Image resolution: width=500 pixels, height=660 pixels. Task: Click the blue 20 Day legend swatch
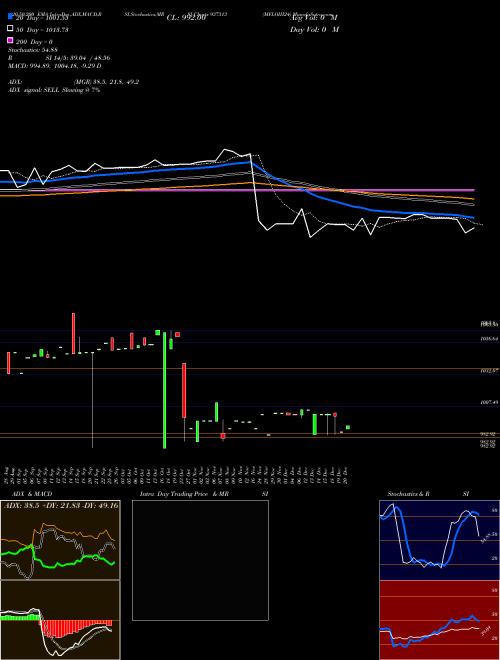[11, 17]
